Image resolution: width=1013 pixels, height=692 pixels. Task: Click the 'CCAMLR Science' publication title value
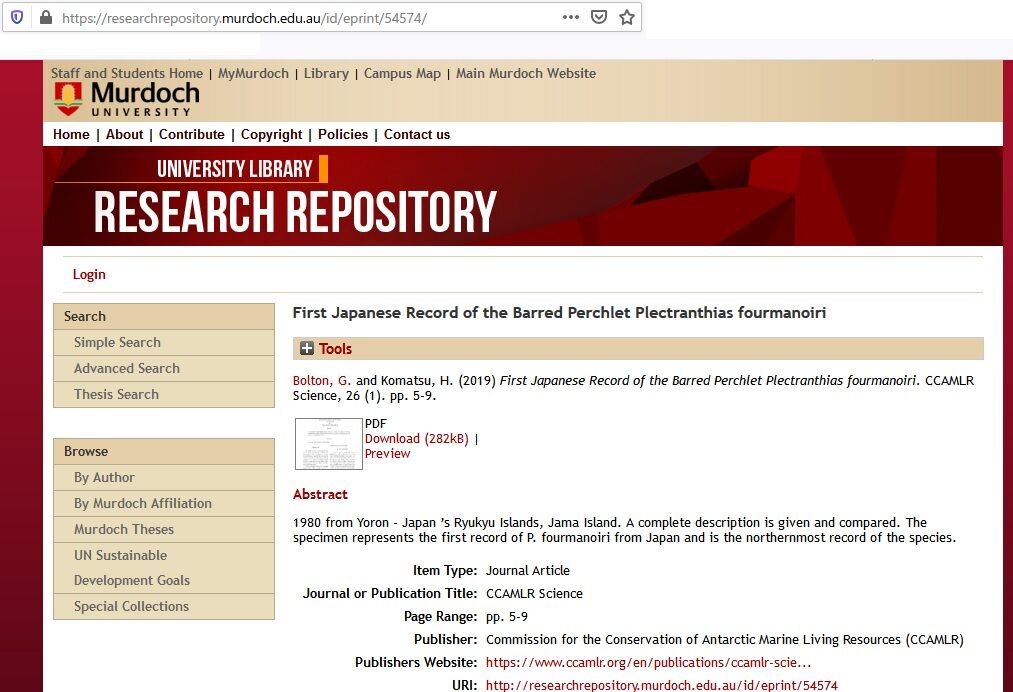click(534, 593)
